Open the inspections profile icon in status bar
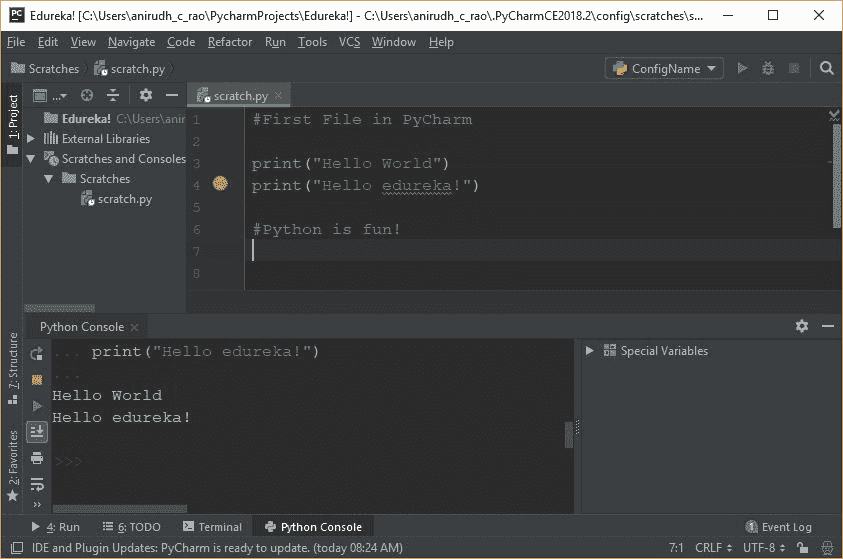This screenshot has height=559, width=843. point(827,548)
